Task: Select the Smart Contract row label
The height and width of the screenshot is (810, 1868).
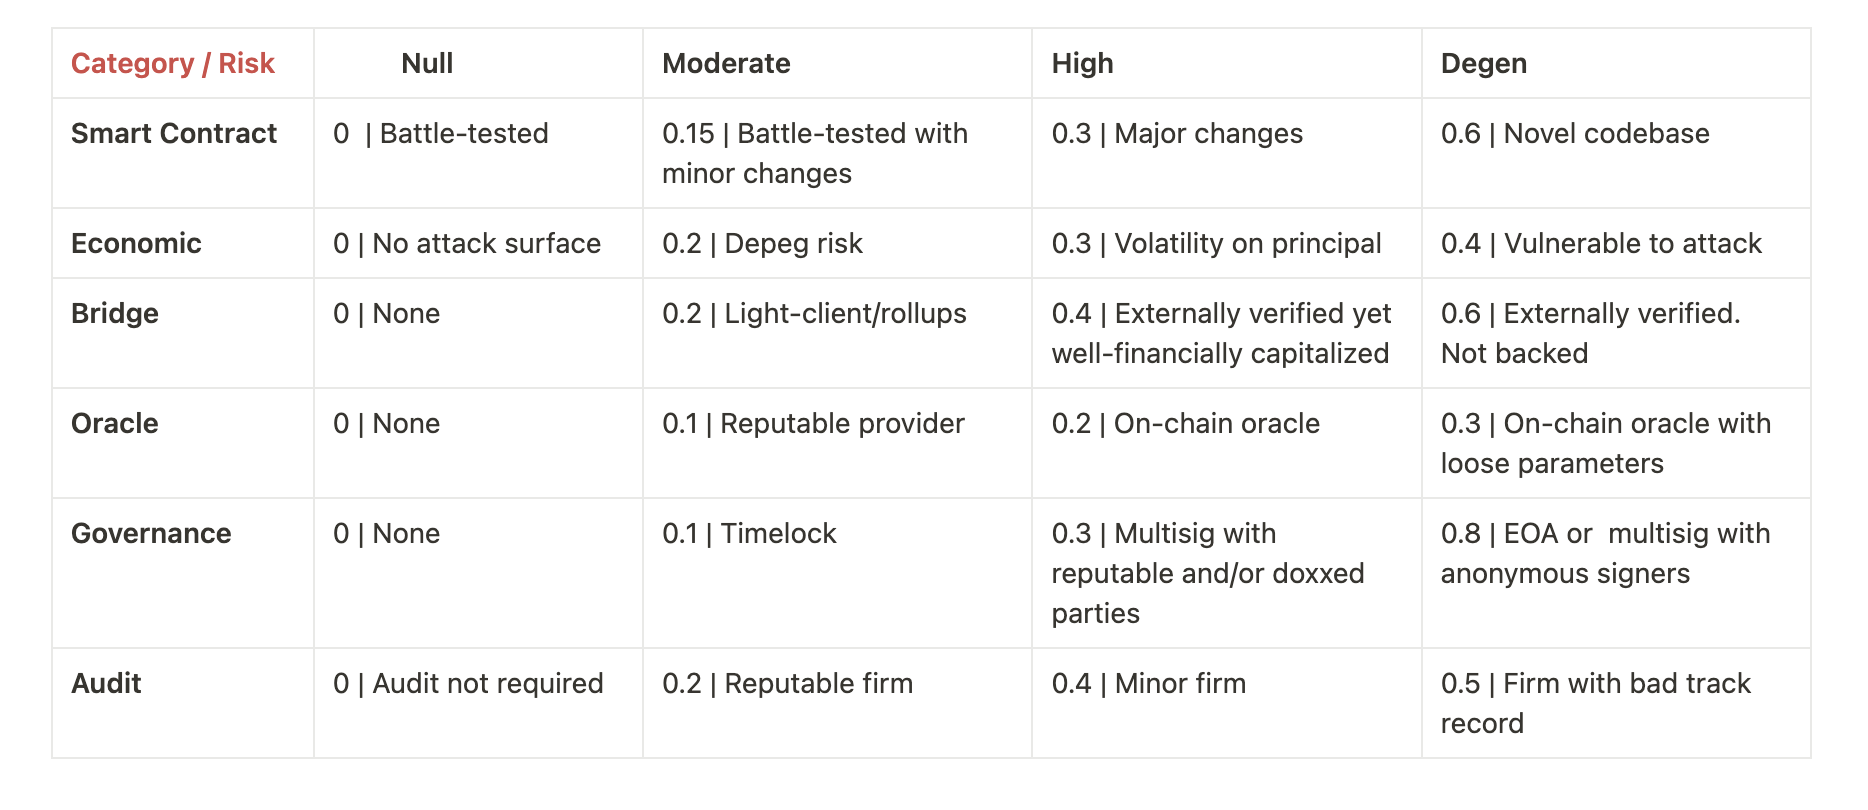Action: [x=174, y=134]
